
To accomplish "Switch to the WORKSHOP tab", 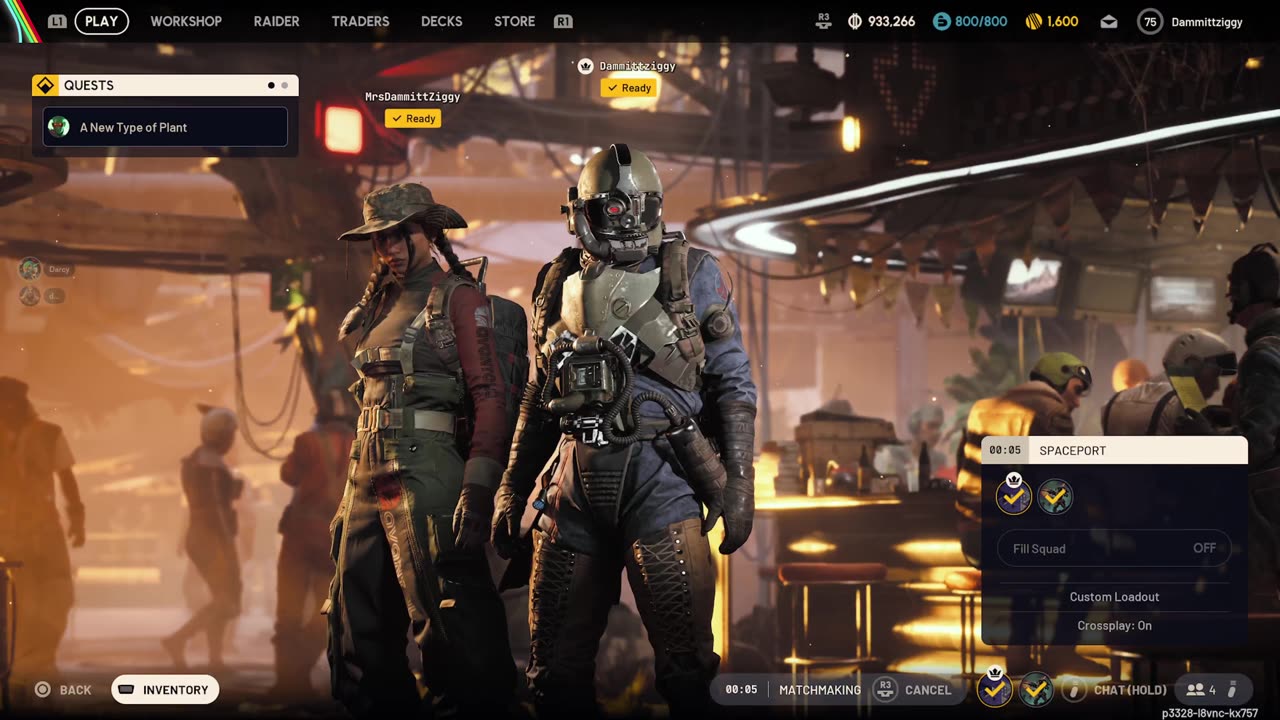I will [x=186, y=21].
